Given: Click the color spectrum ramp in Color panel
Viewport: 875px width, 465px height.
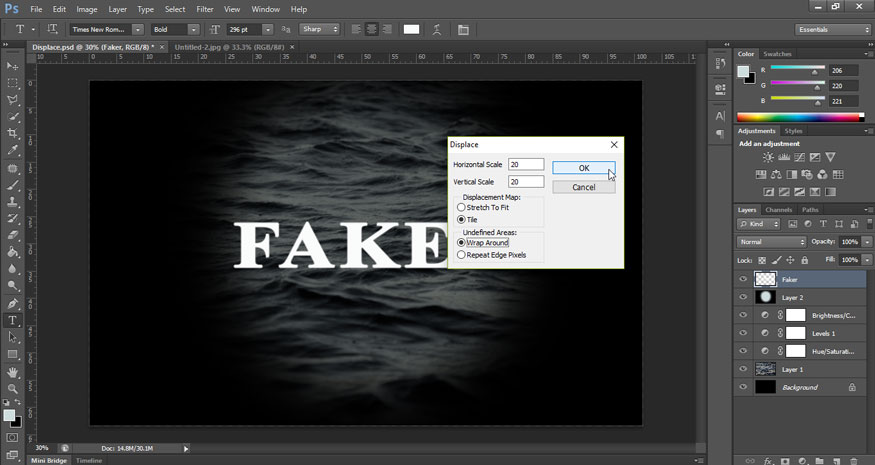Looking at the screenshot, I should [x=800, y=117].
